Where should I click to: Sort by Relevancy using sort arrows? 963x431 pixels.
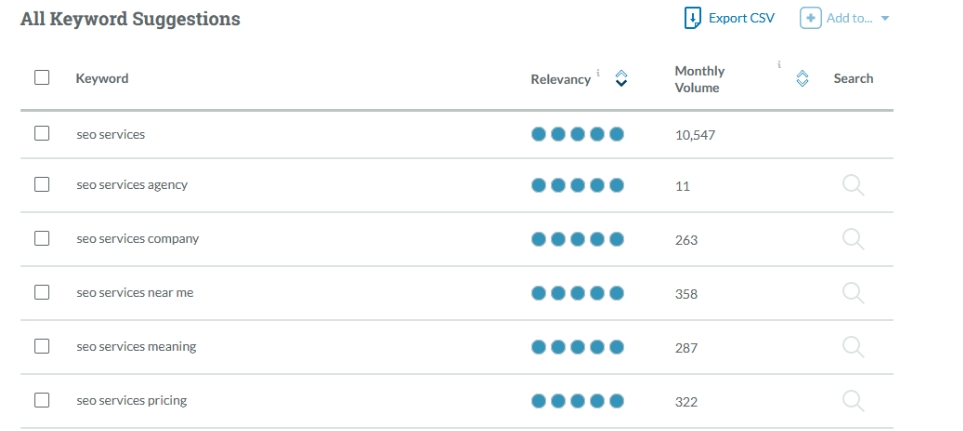(621, 79)
